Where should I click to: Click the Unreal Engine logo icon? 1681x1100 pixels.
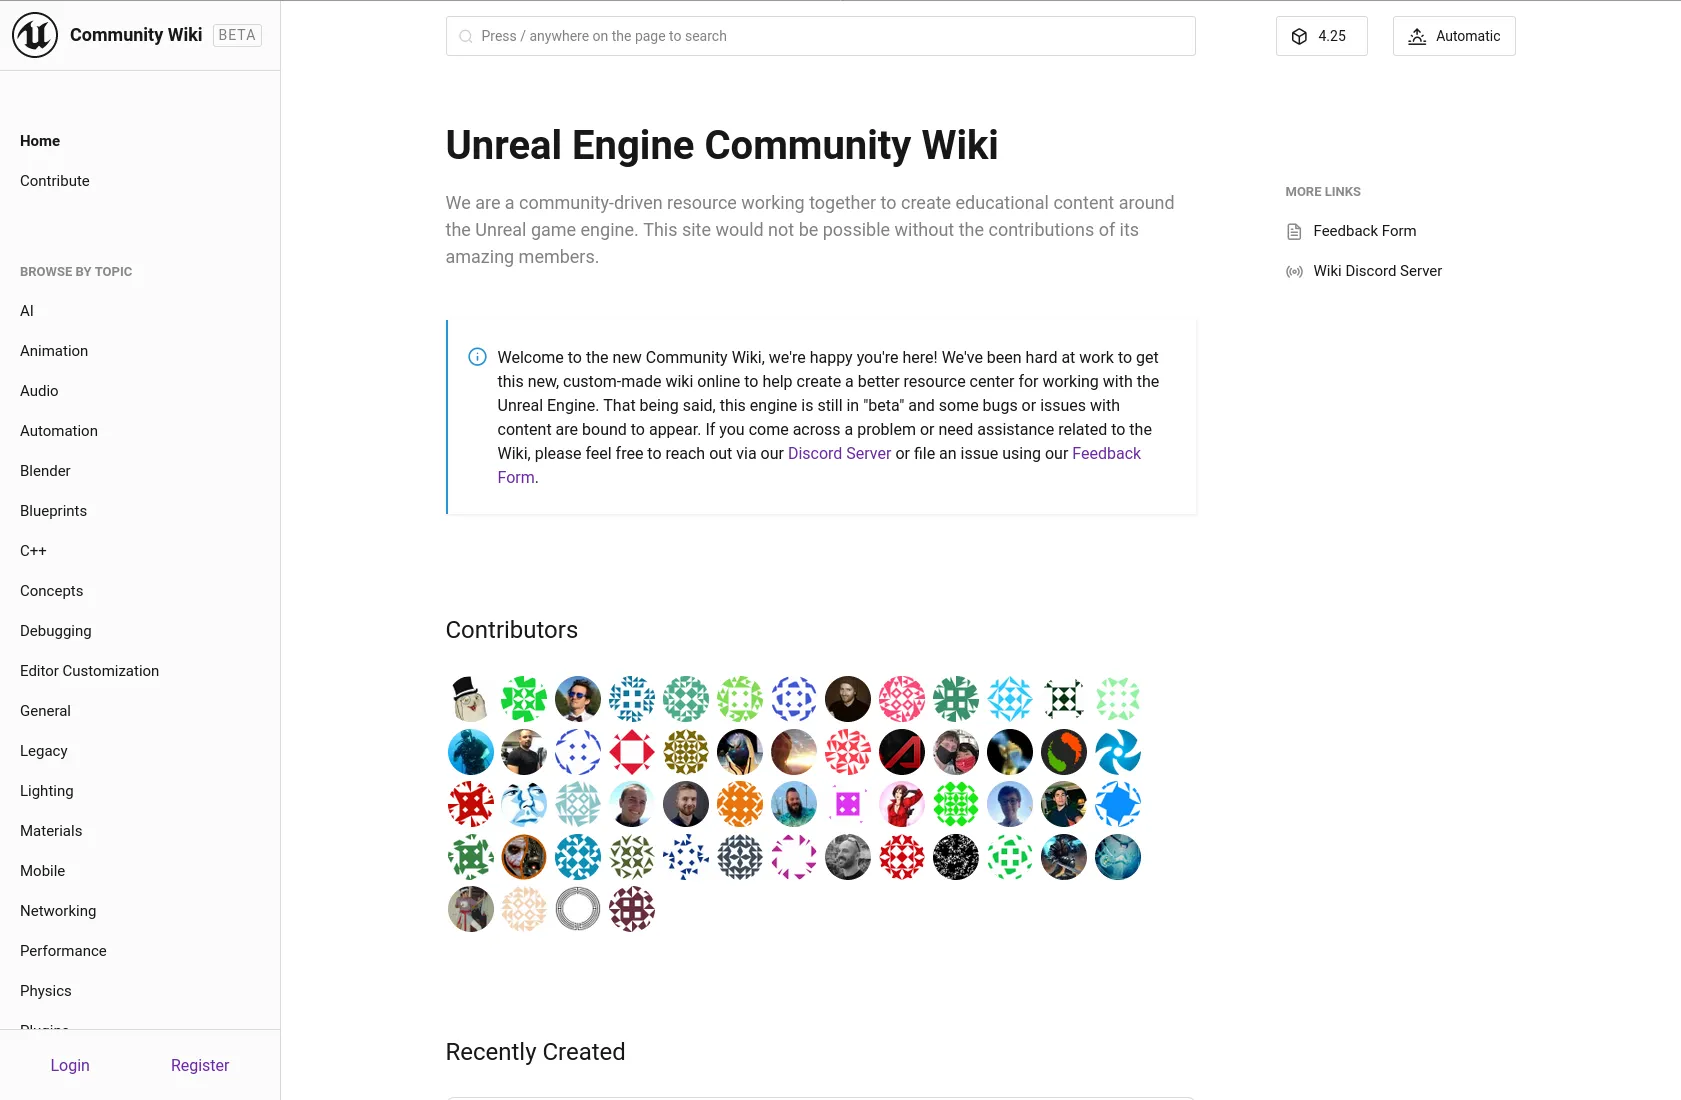[35, 35]
